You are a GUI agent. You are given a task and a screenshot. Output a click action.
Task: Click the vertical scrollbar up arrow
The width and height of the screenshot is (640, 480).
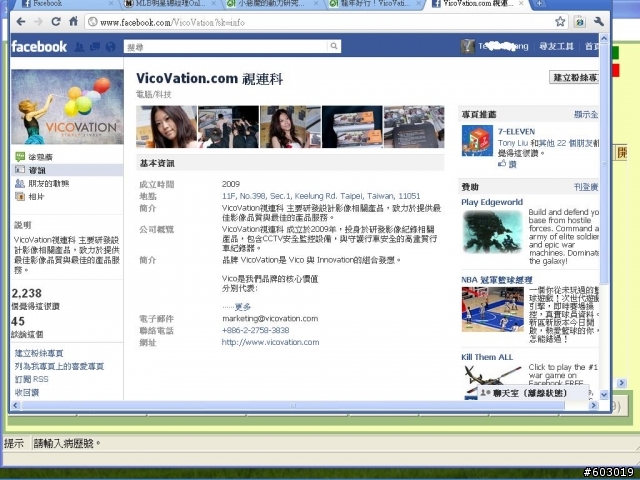click(604, 38)
